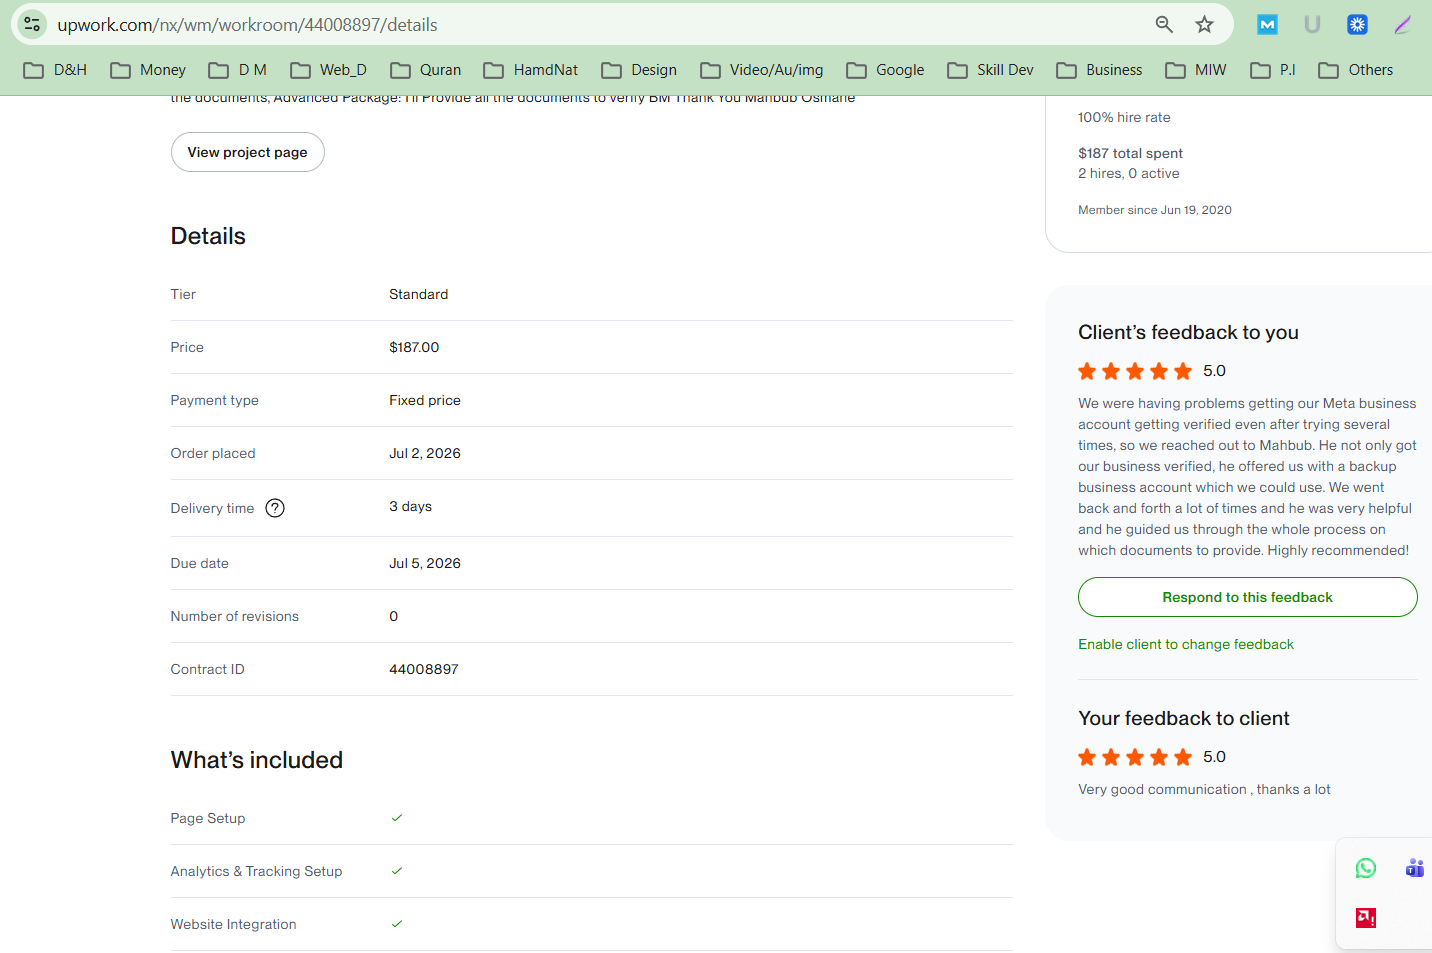Click the Due date value Jul 5, 2026

(425, 563)
